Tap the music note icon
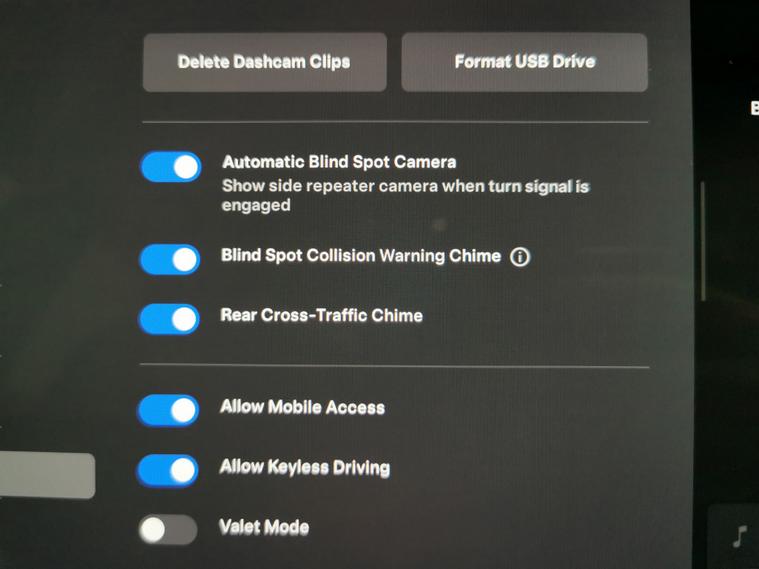This screenshot has width=759, height=569. [x=740, y=536]
